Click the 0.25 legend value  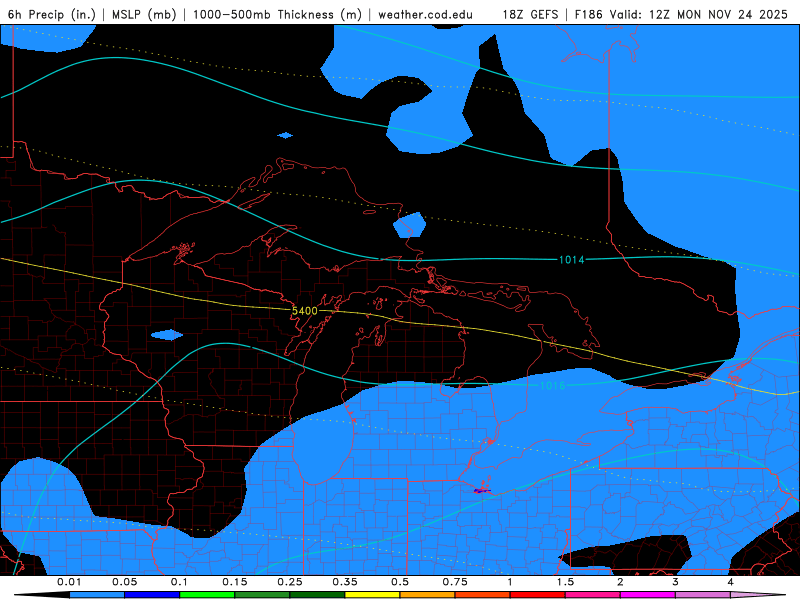coord(290,582)
